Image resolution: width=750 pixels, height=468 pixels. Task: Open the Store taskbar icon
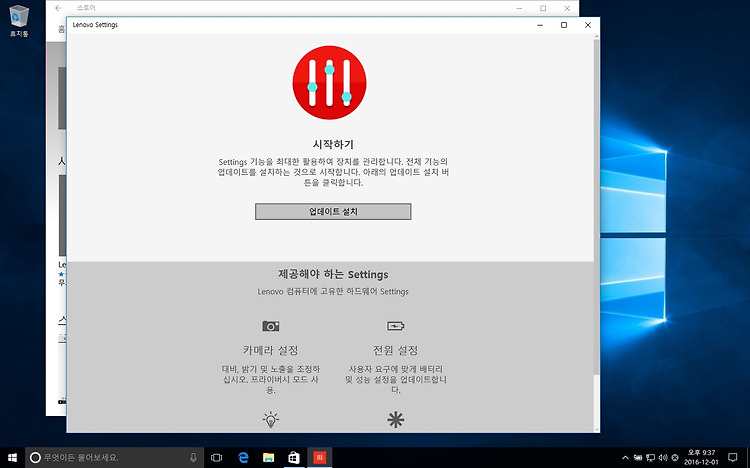[294, 457]
